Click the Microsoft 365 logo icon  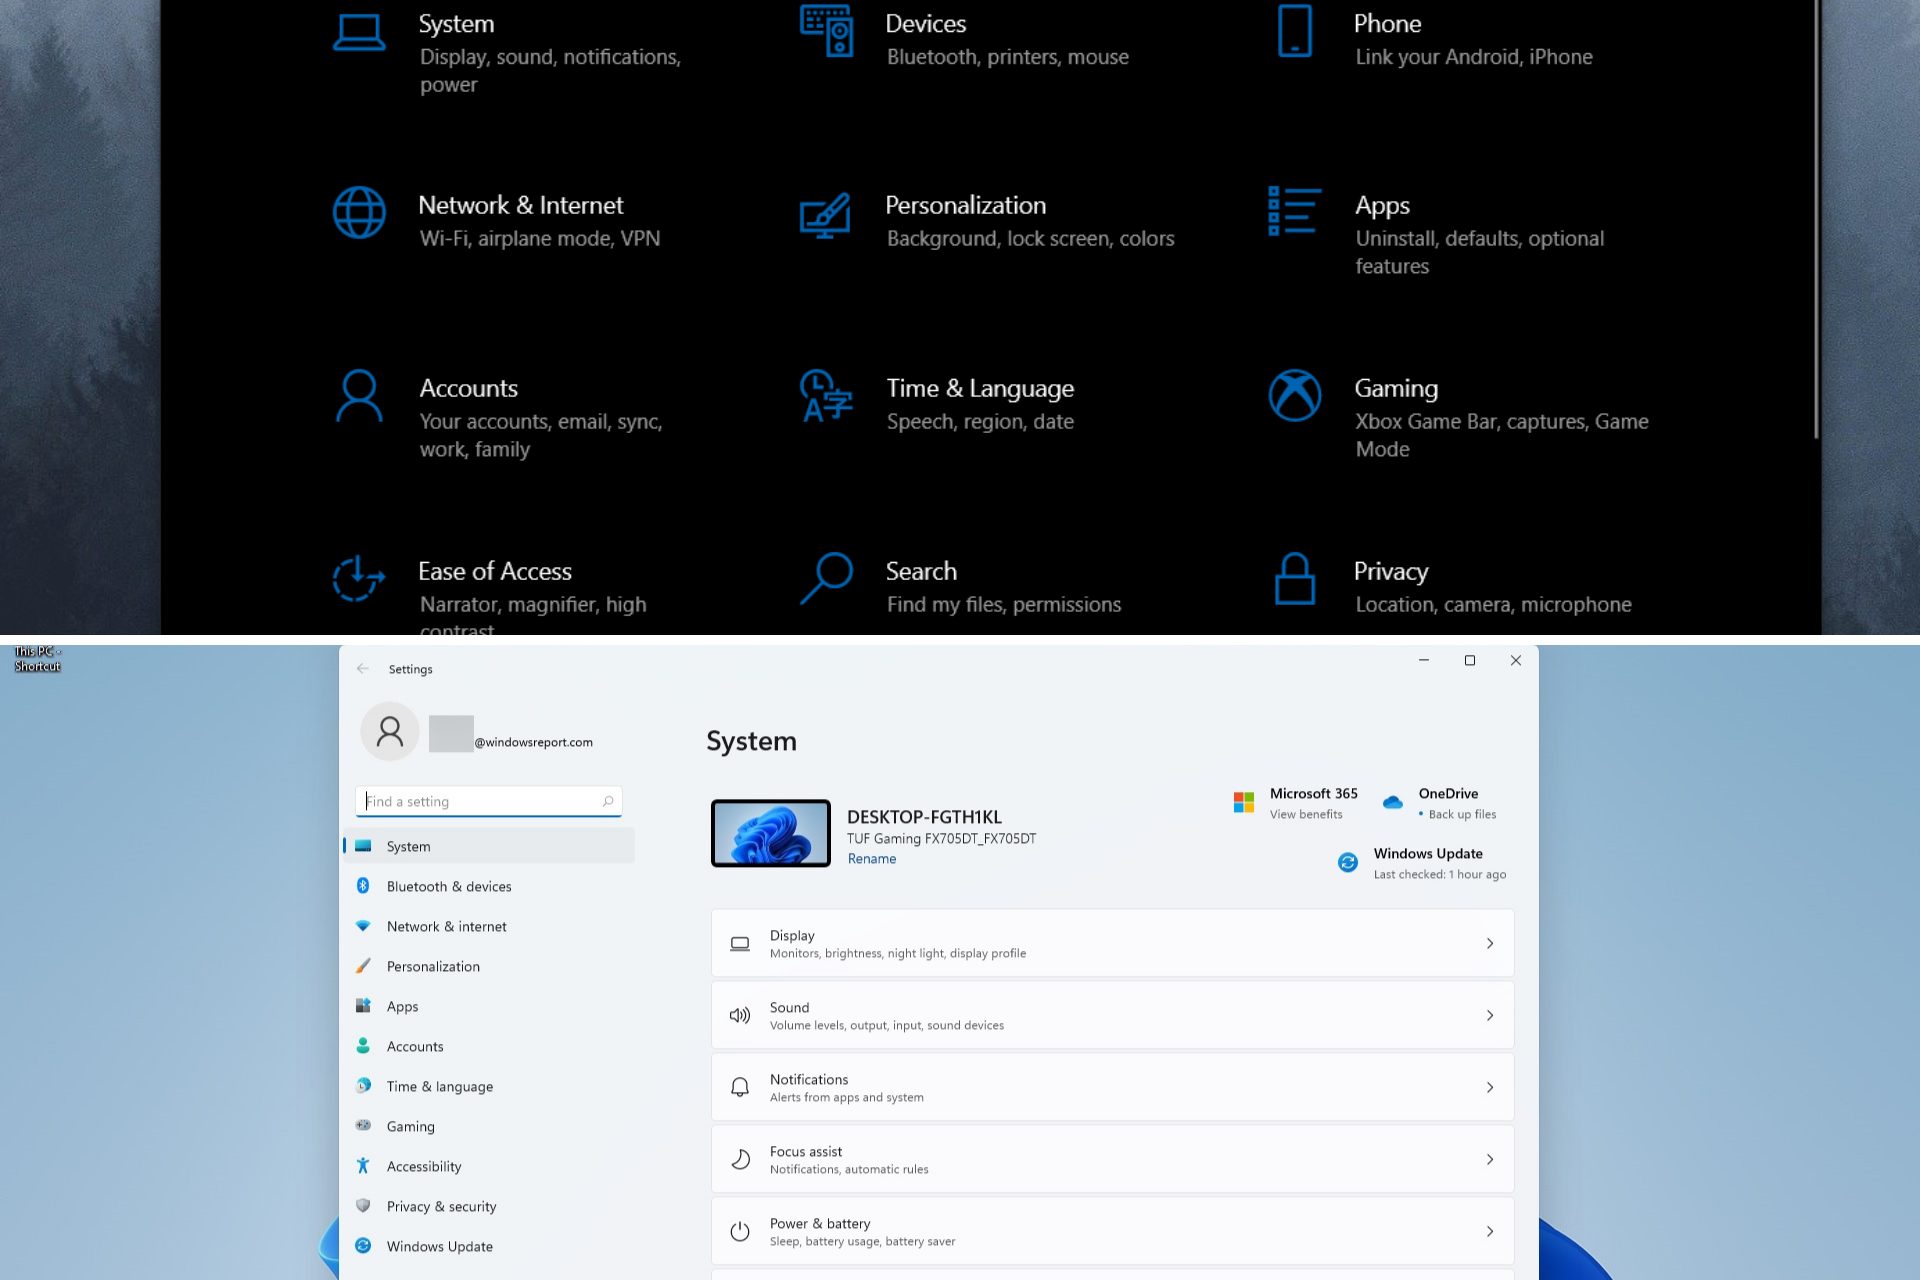(1244, 802)
